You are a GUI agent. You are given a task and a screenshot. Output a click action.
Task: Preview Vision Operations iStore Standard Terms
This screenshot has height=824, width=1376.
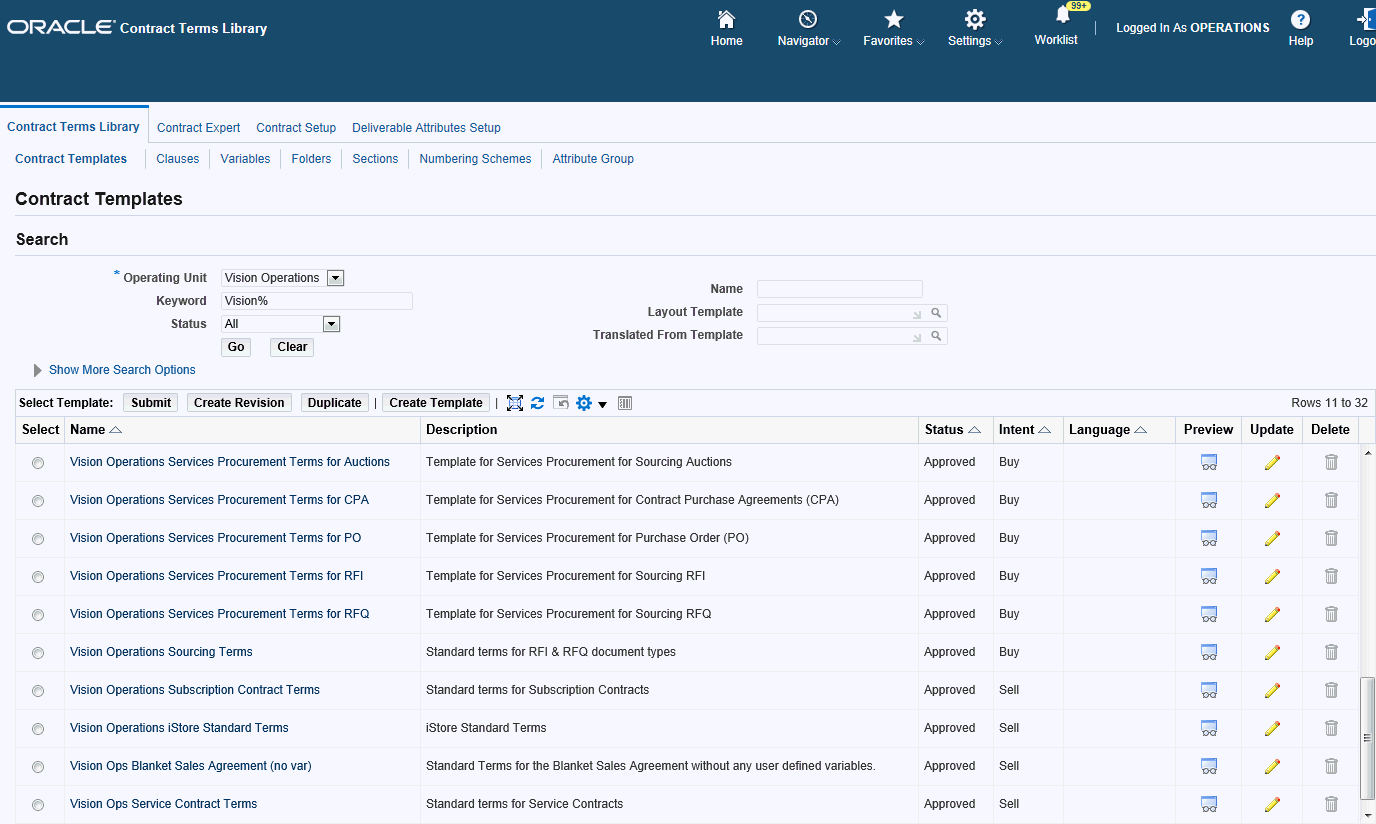[x=1209, y=728]
